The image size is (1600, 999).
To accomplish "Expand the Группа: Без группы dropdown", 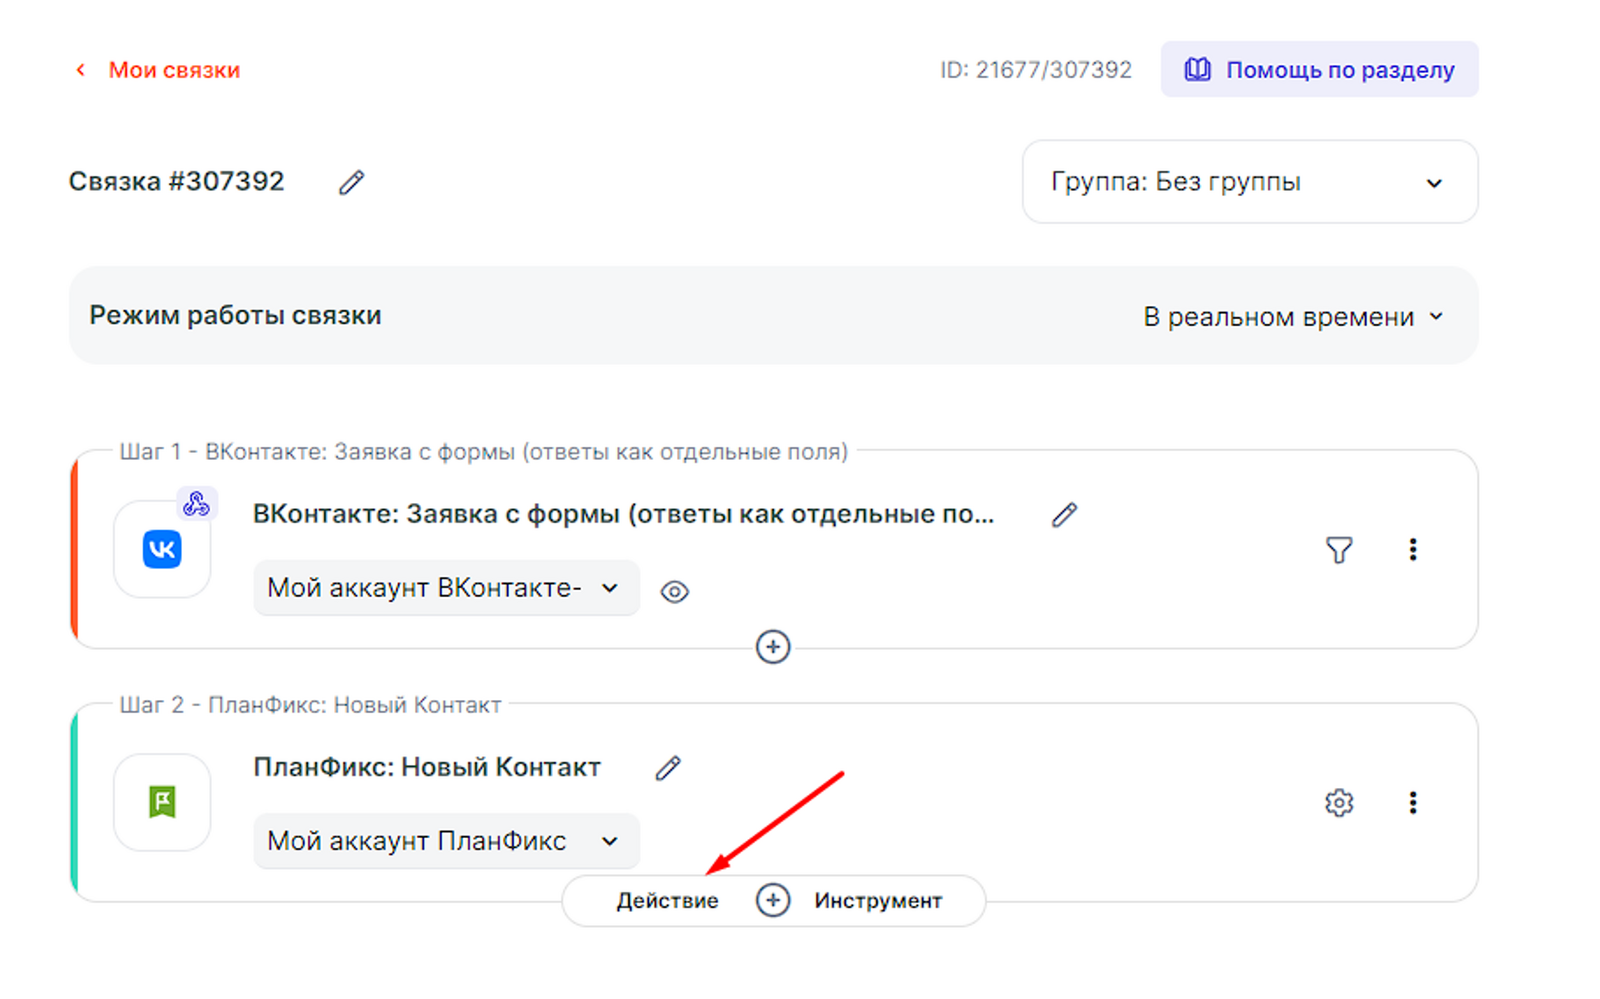I will [1249, 182].
